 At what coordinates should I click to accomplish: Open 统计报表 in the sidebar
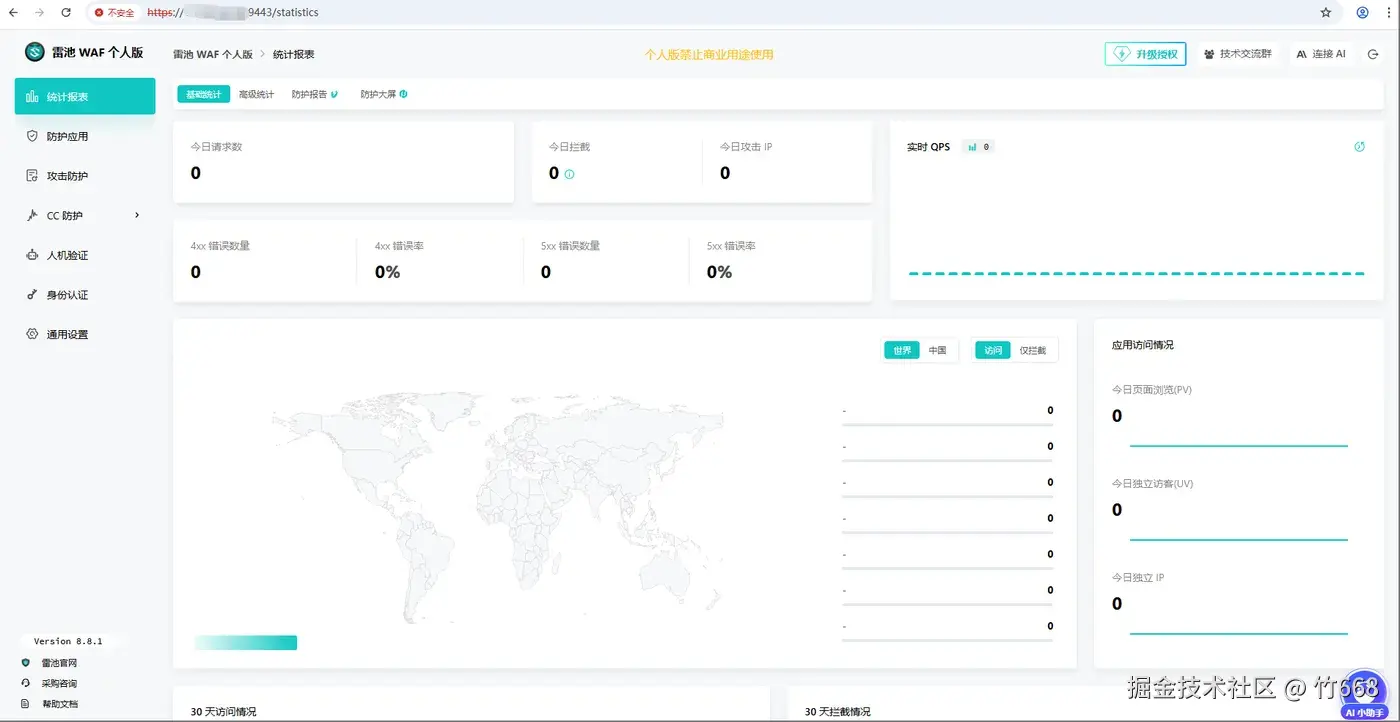tap(85, 97)
